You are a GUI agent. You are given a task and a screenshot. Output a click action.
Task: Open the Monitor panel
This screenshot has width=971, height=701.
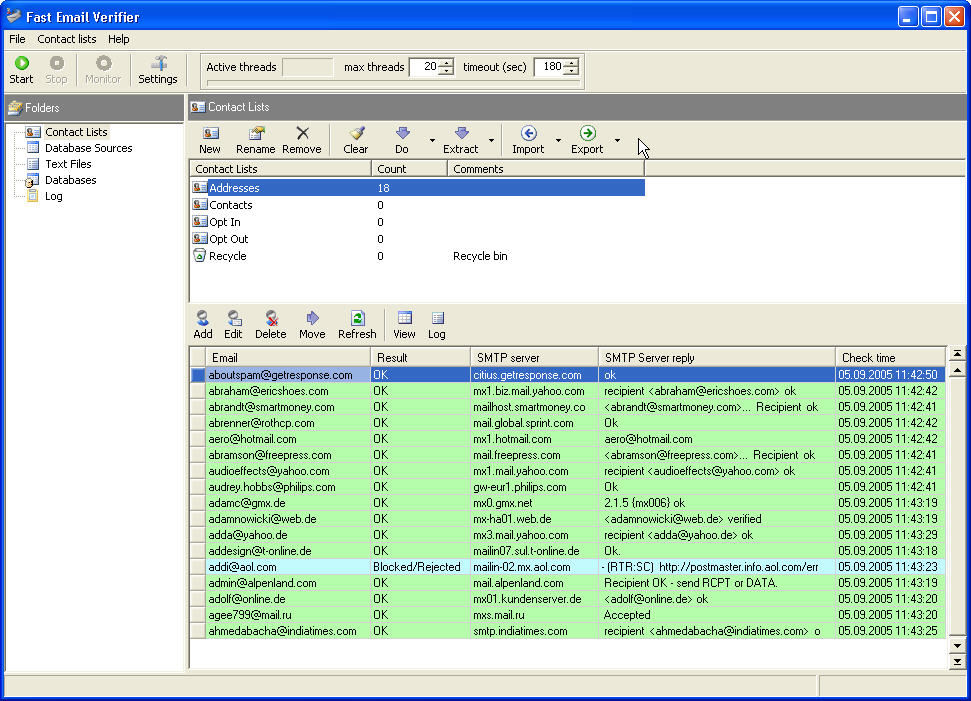click(103, 69)
